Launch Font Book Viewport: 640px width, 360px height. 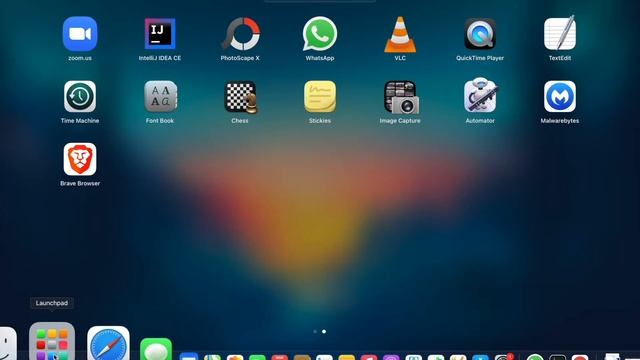160,96
